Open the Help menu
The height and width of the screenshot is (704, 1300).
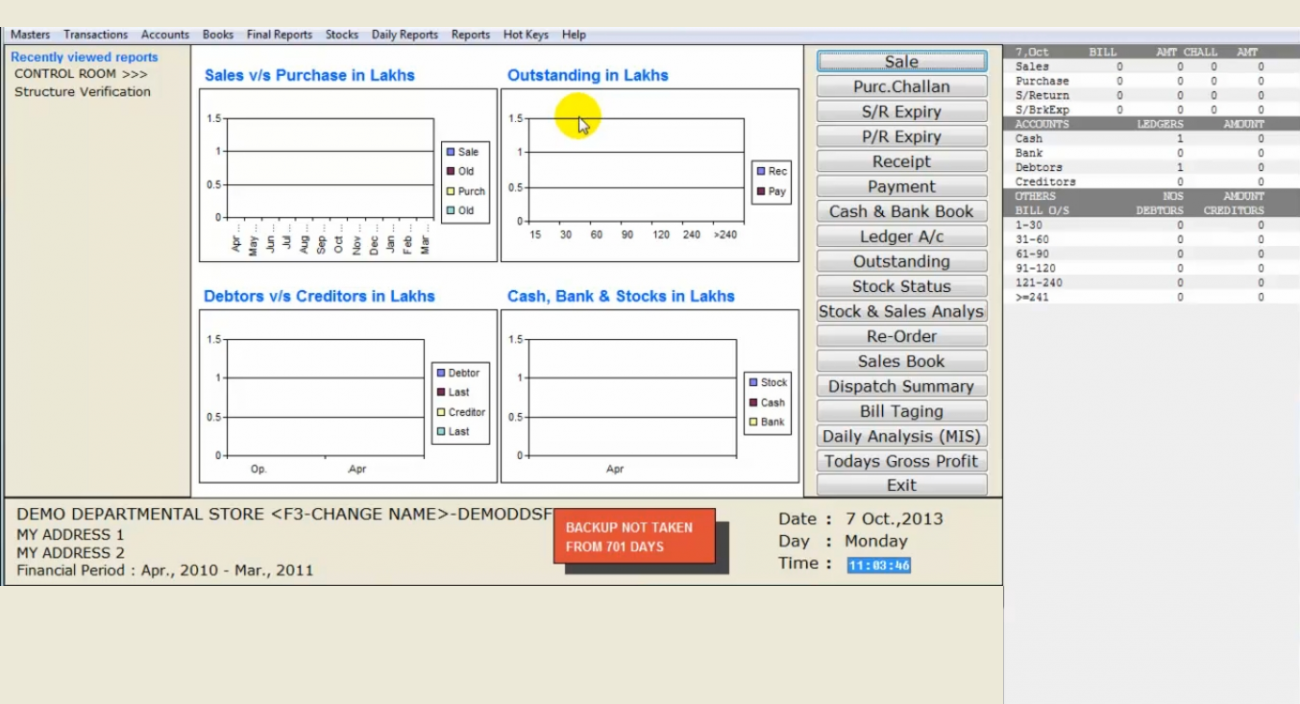pyautogui.click(x=574, y=34)
